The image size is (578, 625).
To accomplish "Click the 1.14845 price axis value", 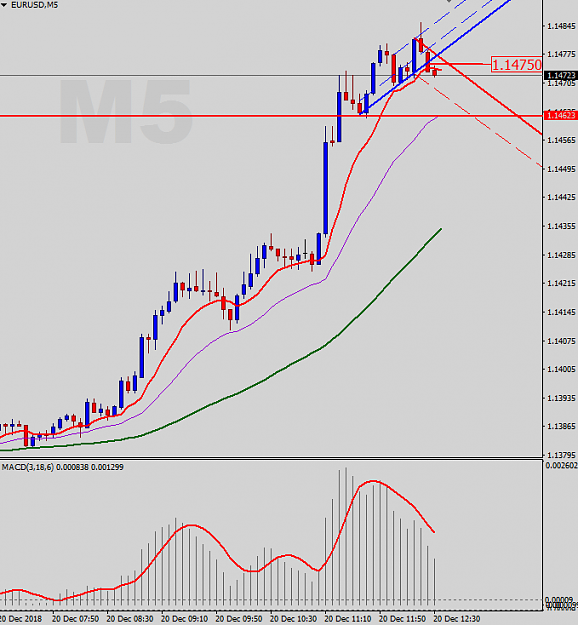I will [562, 26].
